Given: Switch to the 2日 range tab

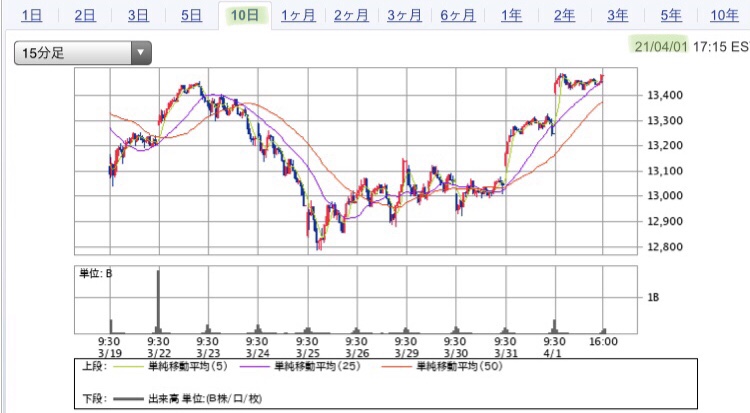Looking at the screenshot, I should [85, 15].
